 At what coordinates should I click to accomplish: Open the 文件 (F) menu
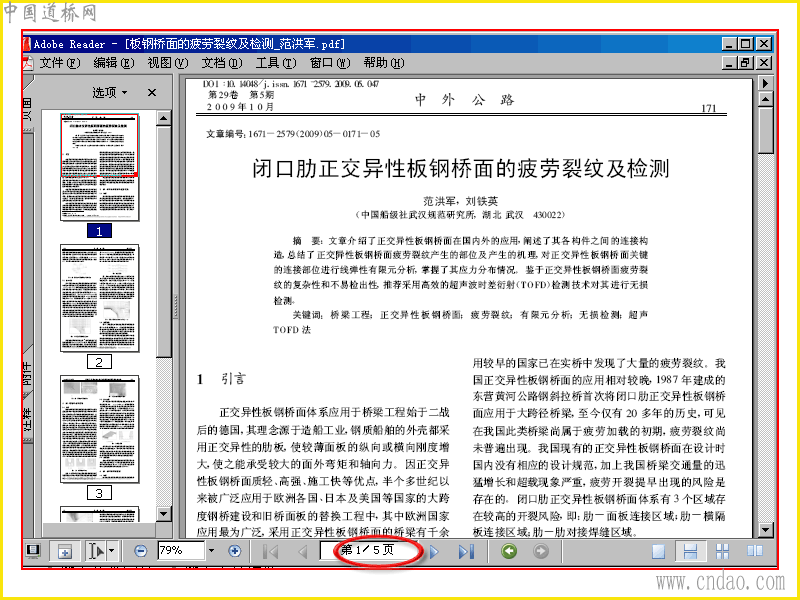tap(60, 63)
